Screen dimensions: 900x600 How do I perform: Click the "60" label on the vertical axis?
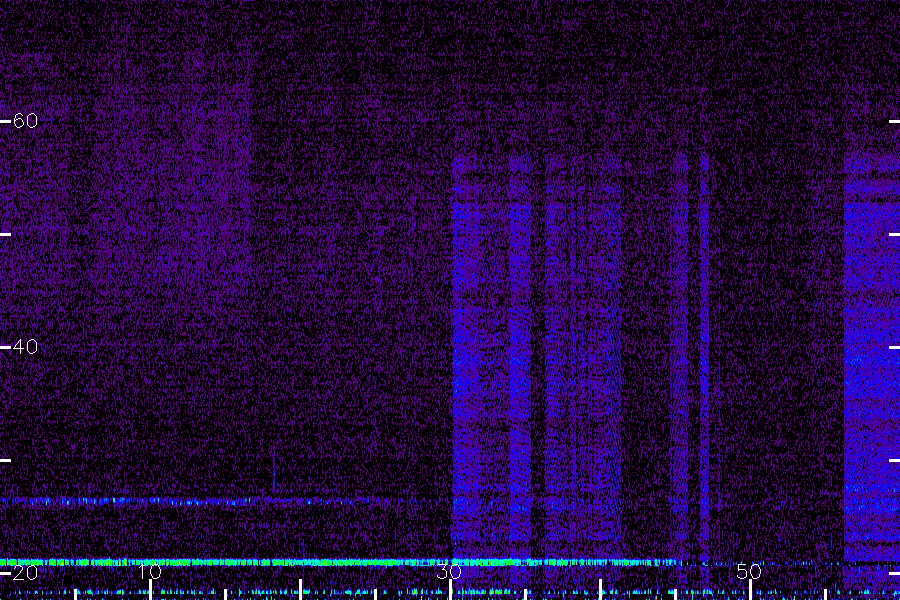25,121
